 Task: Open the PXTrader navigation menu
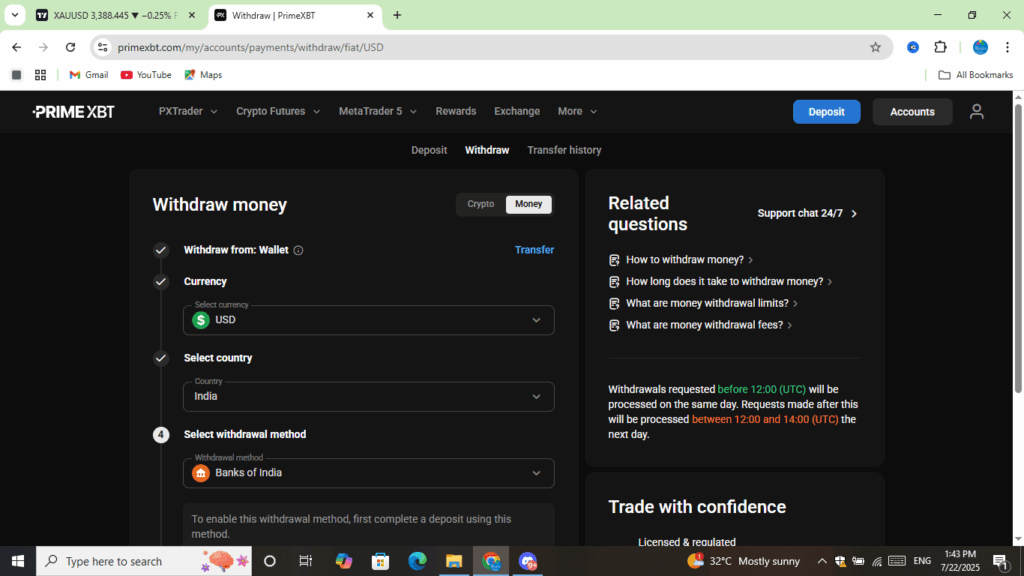(x=187, y=111)
